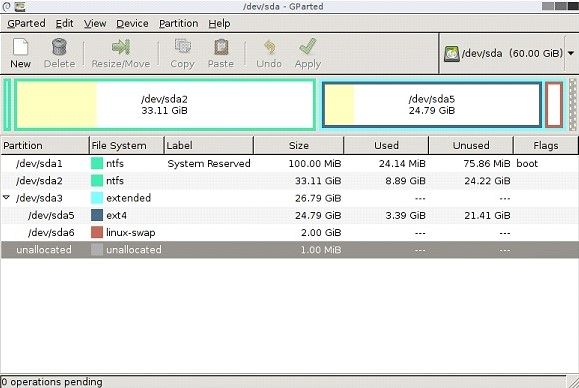Select the /dev/sda1 partition row
Viewport: 579px width, 388px height.
tap(289, 164)
